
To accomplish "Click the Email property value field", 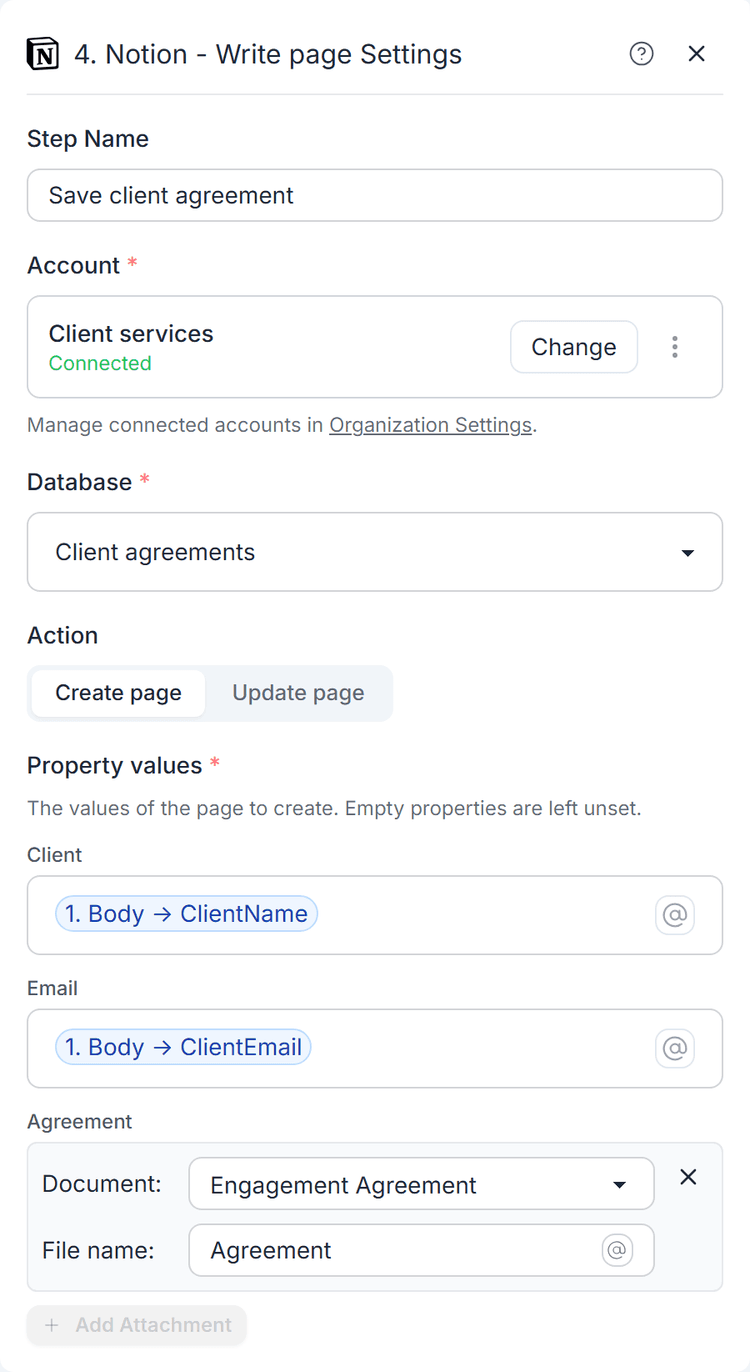I will [375, 1048].
